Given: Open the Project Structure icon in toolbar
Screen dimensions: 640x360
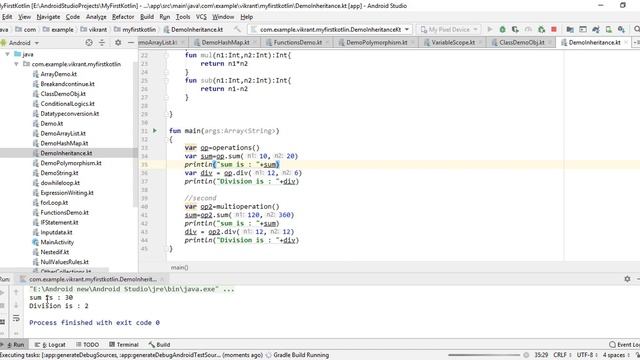Looking at the screenshot, I should [x=570, y=29].
